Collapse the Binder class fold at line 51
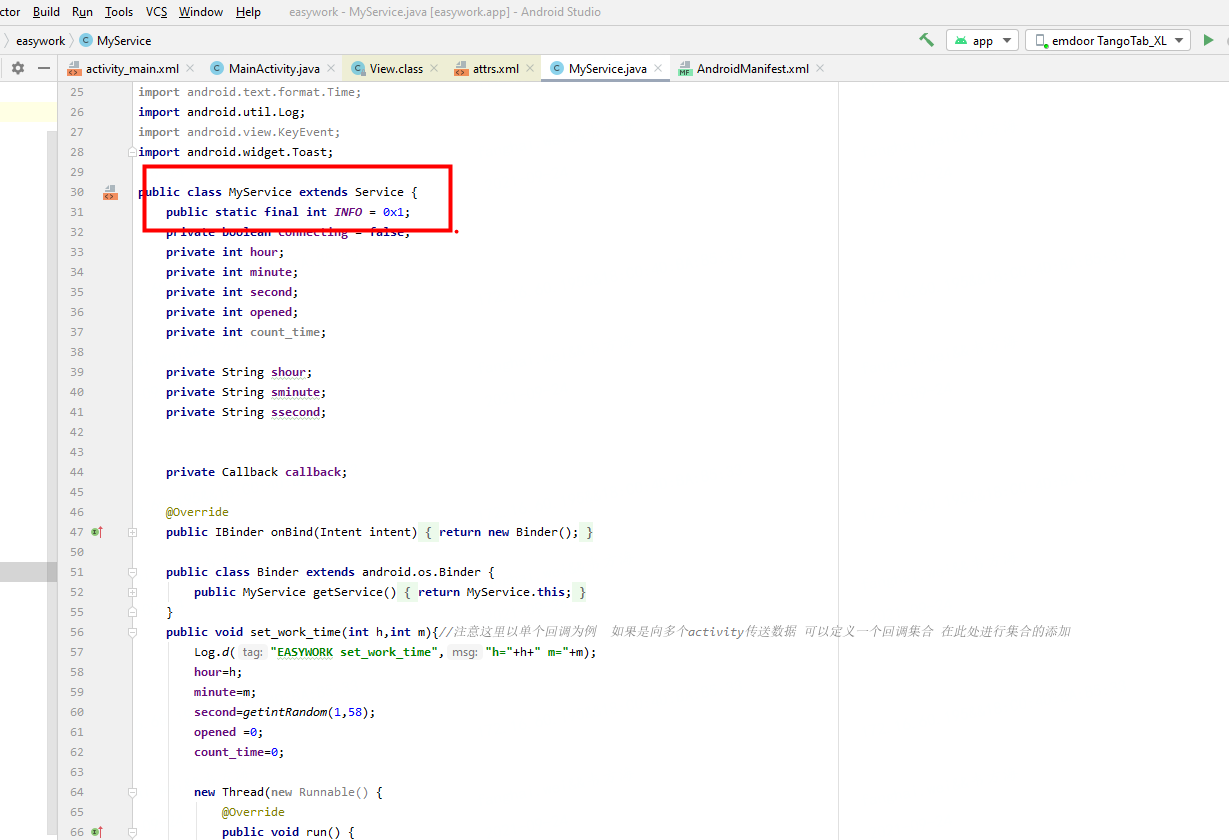The height and width of the screenshot is (840, 1229). 131,571
